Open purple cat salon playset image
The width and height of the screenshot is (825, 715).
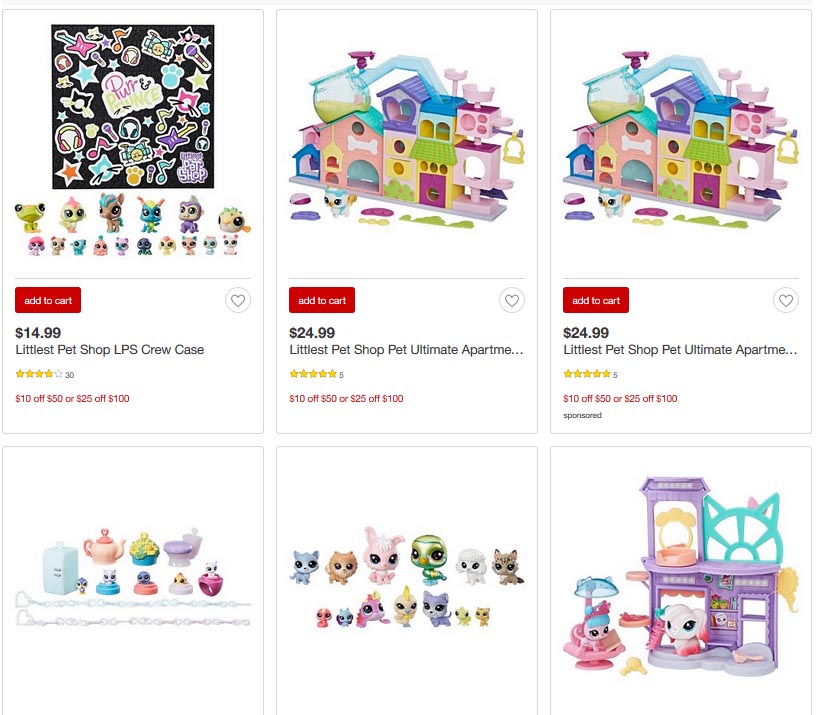point(681,577)
